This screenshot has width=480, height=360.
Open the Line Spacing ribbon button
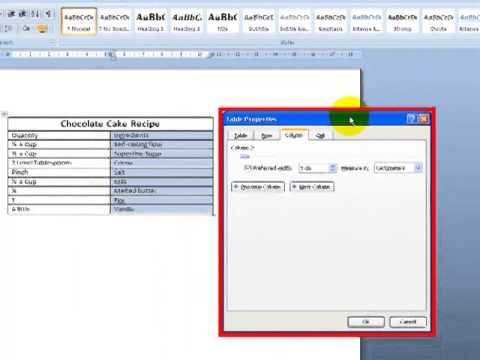tap(9, 29)
